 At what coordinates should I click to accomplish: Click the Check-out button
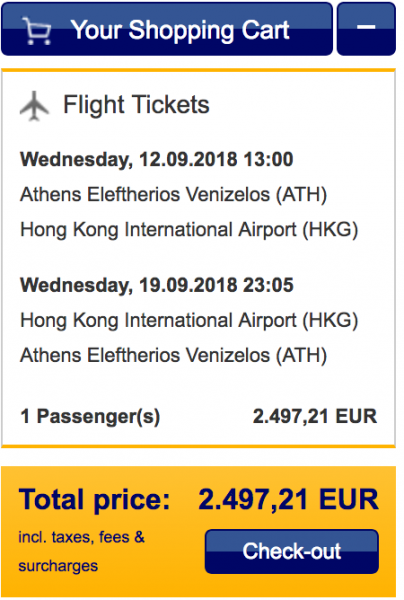(x=292, y=551)
